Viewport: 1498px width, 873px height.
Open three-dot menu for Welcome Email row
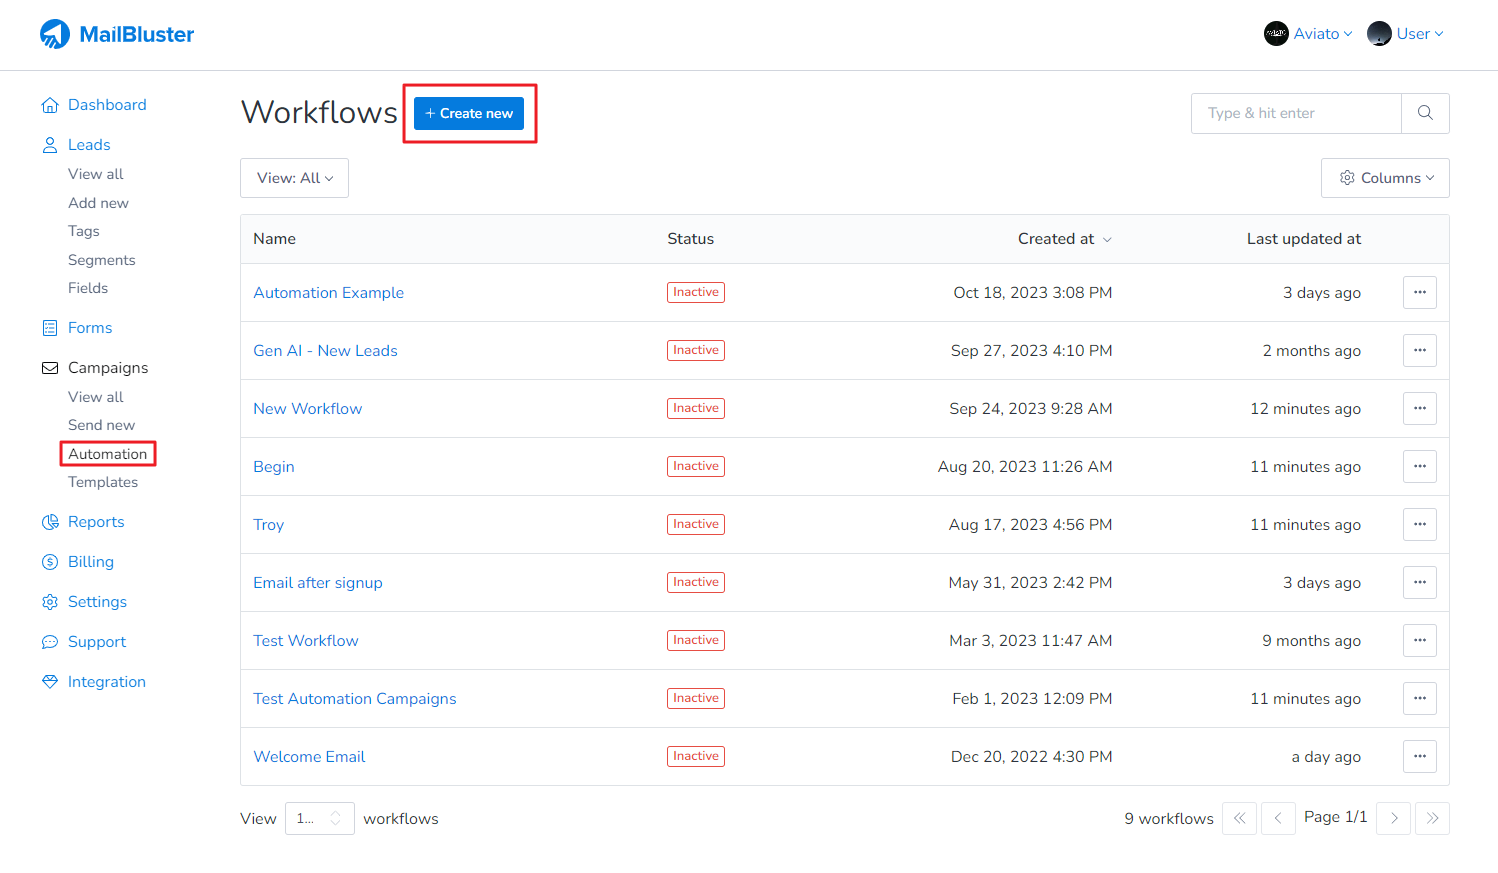pos(1419,757)
